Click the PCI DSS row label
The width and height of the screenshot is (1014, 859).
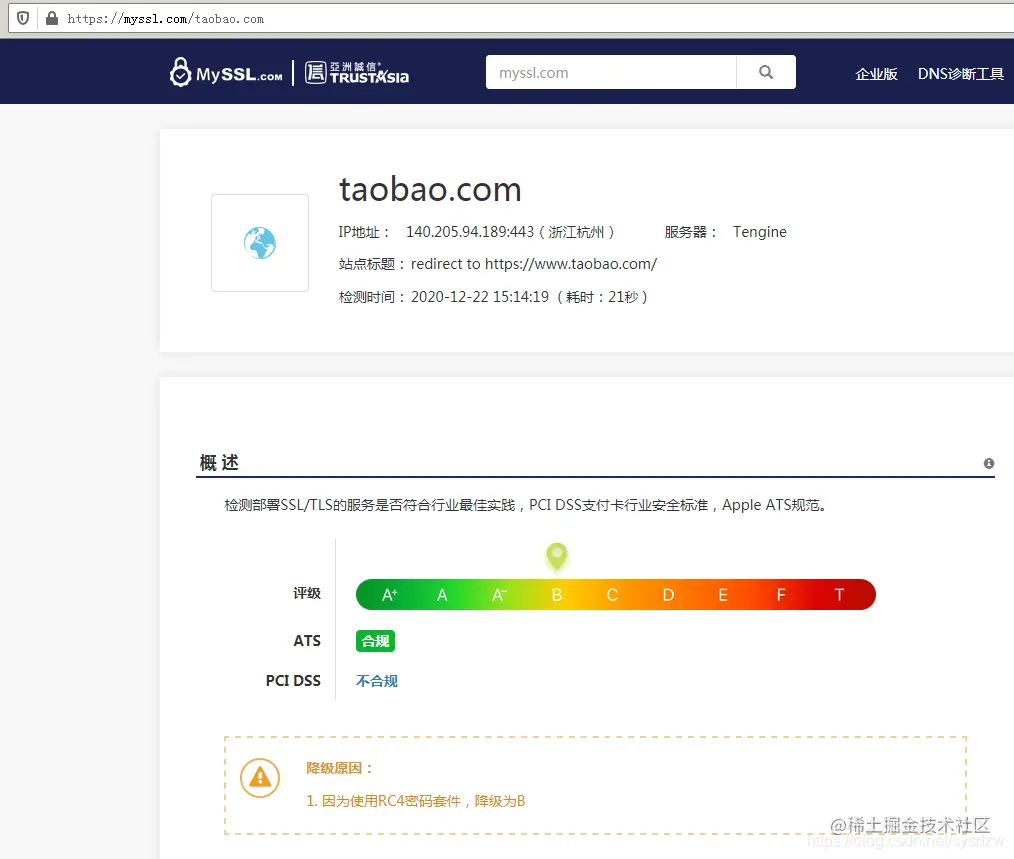pyautogui.click(x=293, y=680)
